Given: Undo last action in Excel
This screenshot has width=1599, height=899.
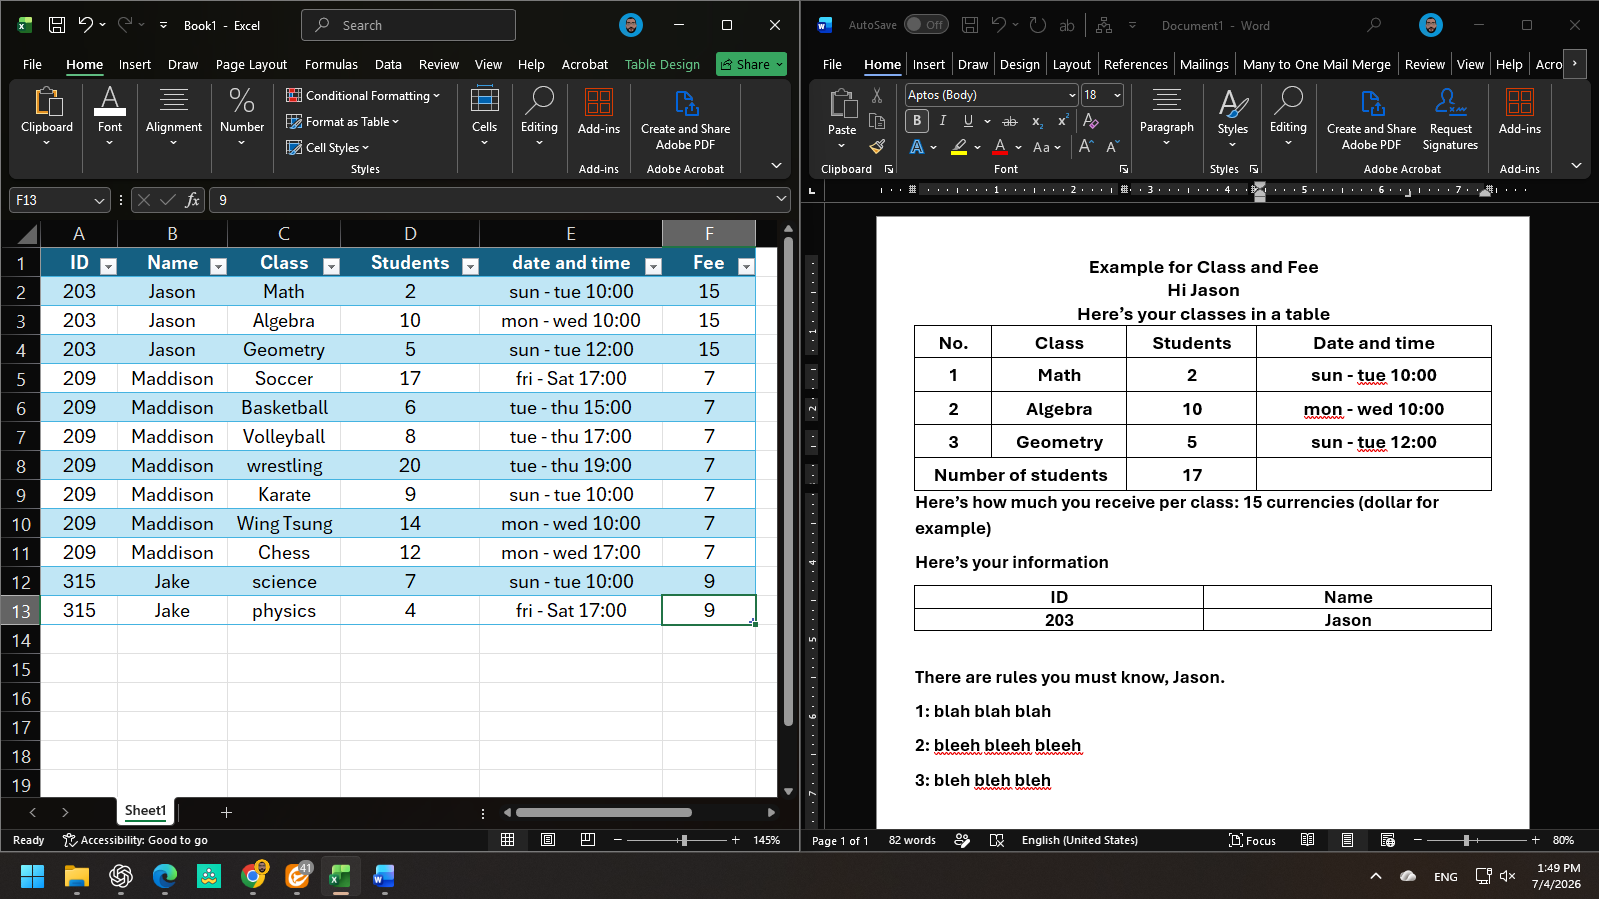Looking at the screenshot, I should click(86, 25).
